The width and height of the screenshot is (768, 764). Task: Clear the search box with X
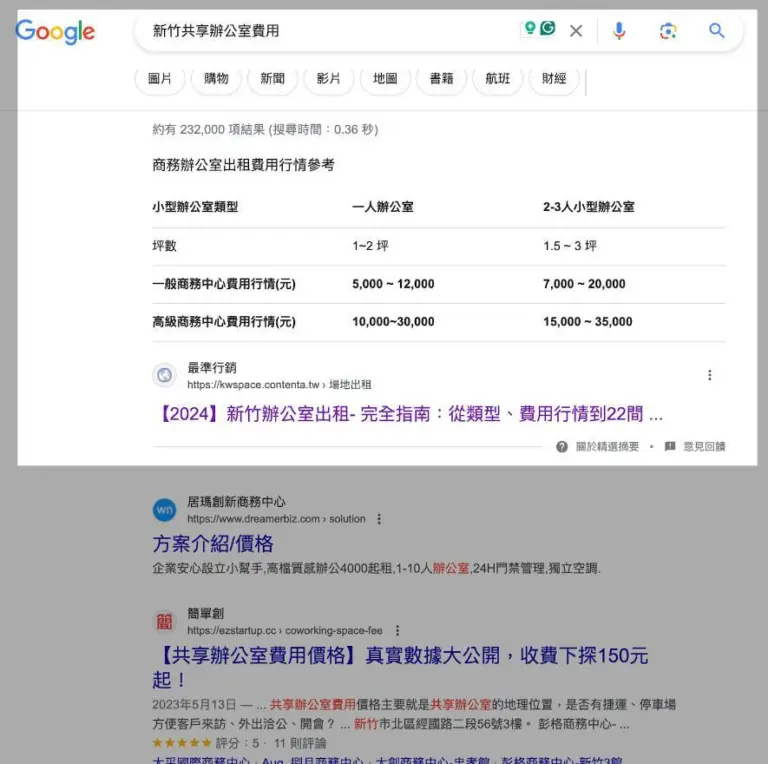(576, 31)
